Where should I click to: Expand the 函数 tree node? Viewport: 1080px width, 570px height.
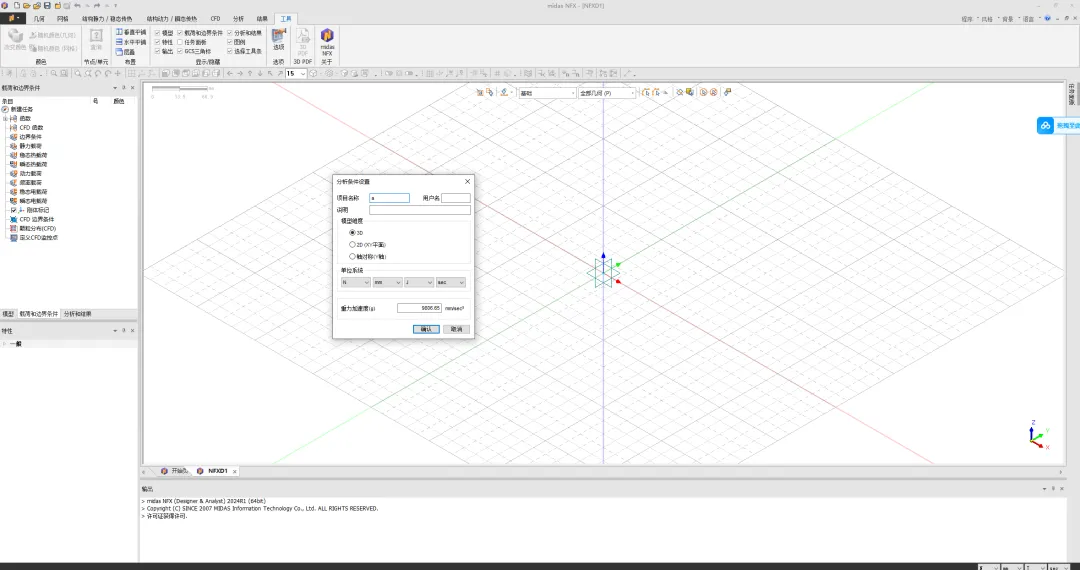5,118
